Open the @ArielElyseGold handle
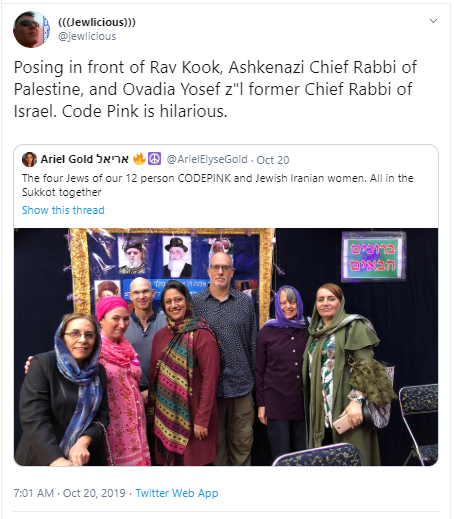The height and width of the screenshot is (519, 454). (x=207, y=159)
